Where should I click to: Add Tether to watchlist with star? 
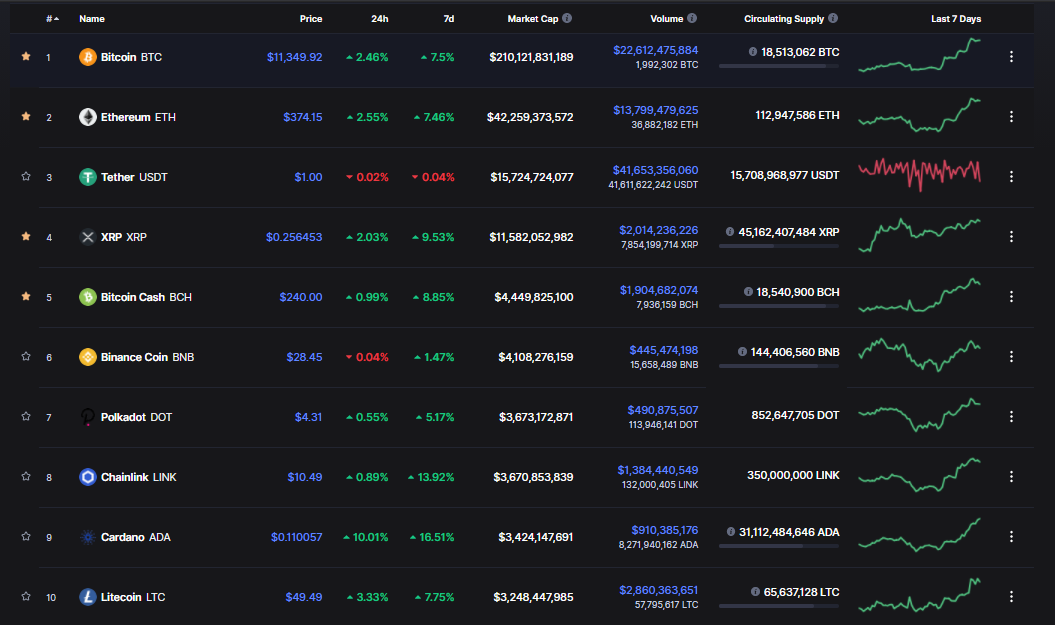point(26,176)
